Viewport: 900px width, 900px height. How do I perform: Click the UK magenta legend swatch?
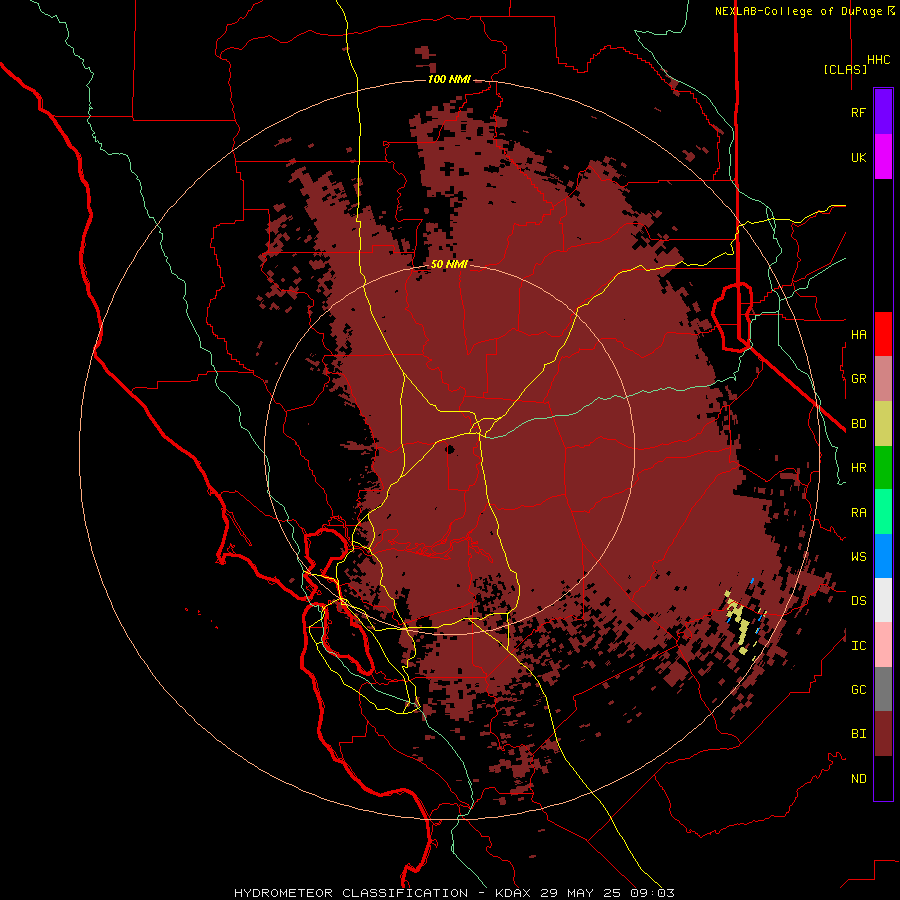(x=883, y=157)
